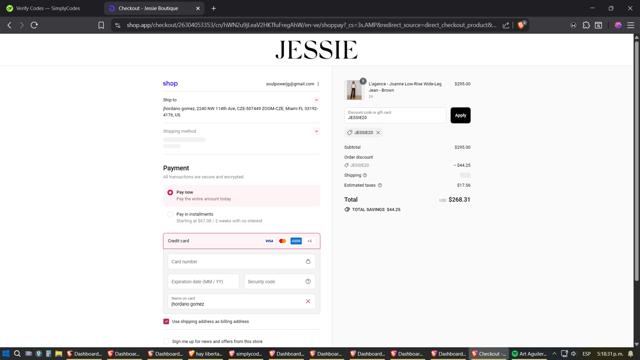
Task: Open Windows taskbar search
Action: (x=17, y=354)
